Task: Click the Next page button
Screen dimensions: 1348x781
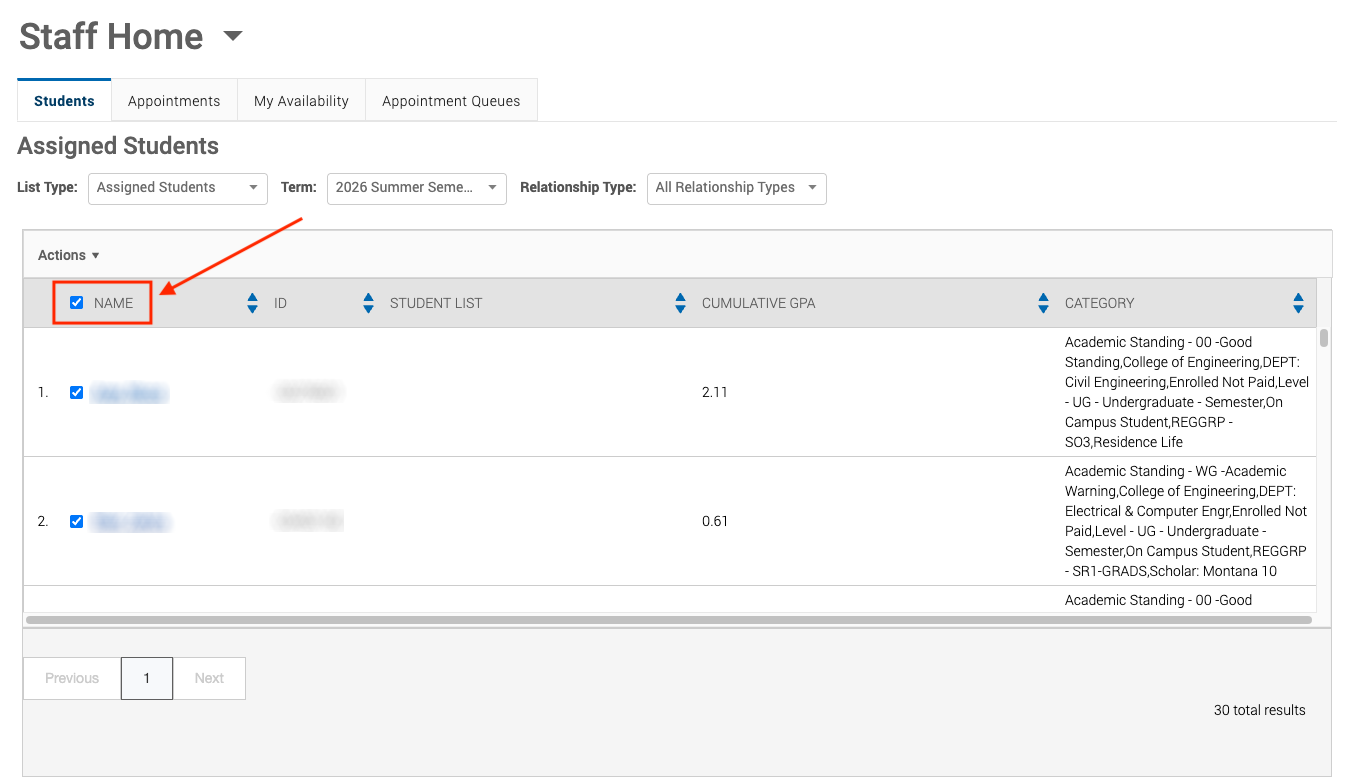Action: click(209, 678)
